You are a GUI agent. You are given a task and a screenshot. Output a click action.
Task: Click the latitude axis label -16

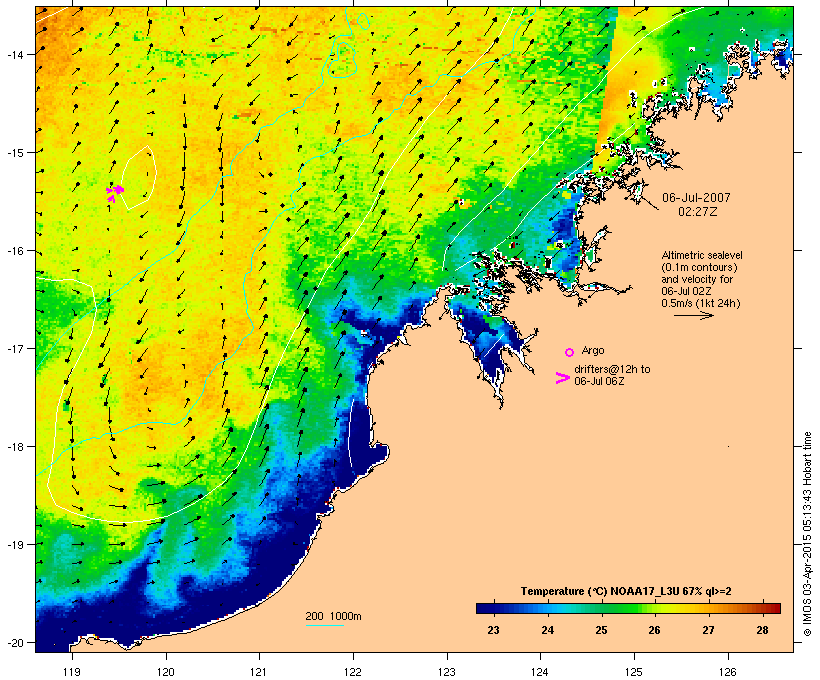(x=14, y=251)
